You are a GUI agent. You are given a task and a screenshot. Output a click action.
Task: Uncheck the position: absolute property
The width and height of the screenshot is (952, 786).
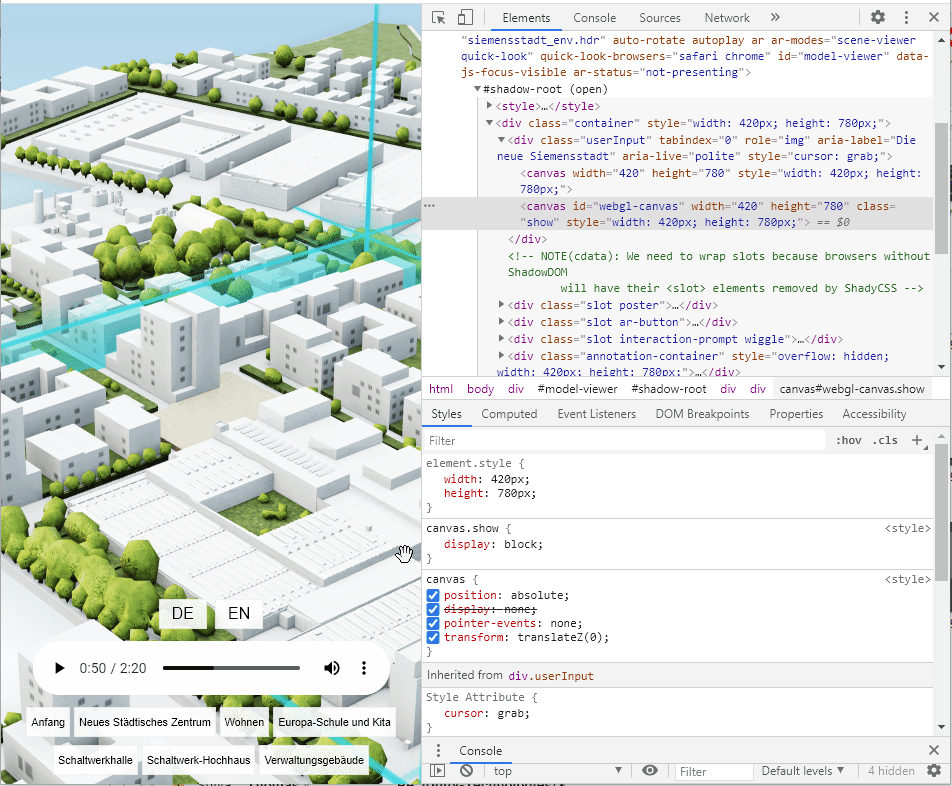tap(433, 595)
